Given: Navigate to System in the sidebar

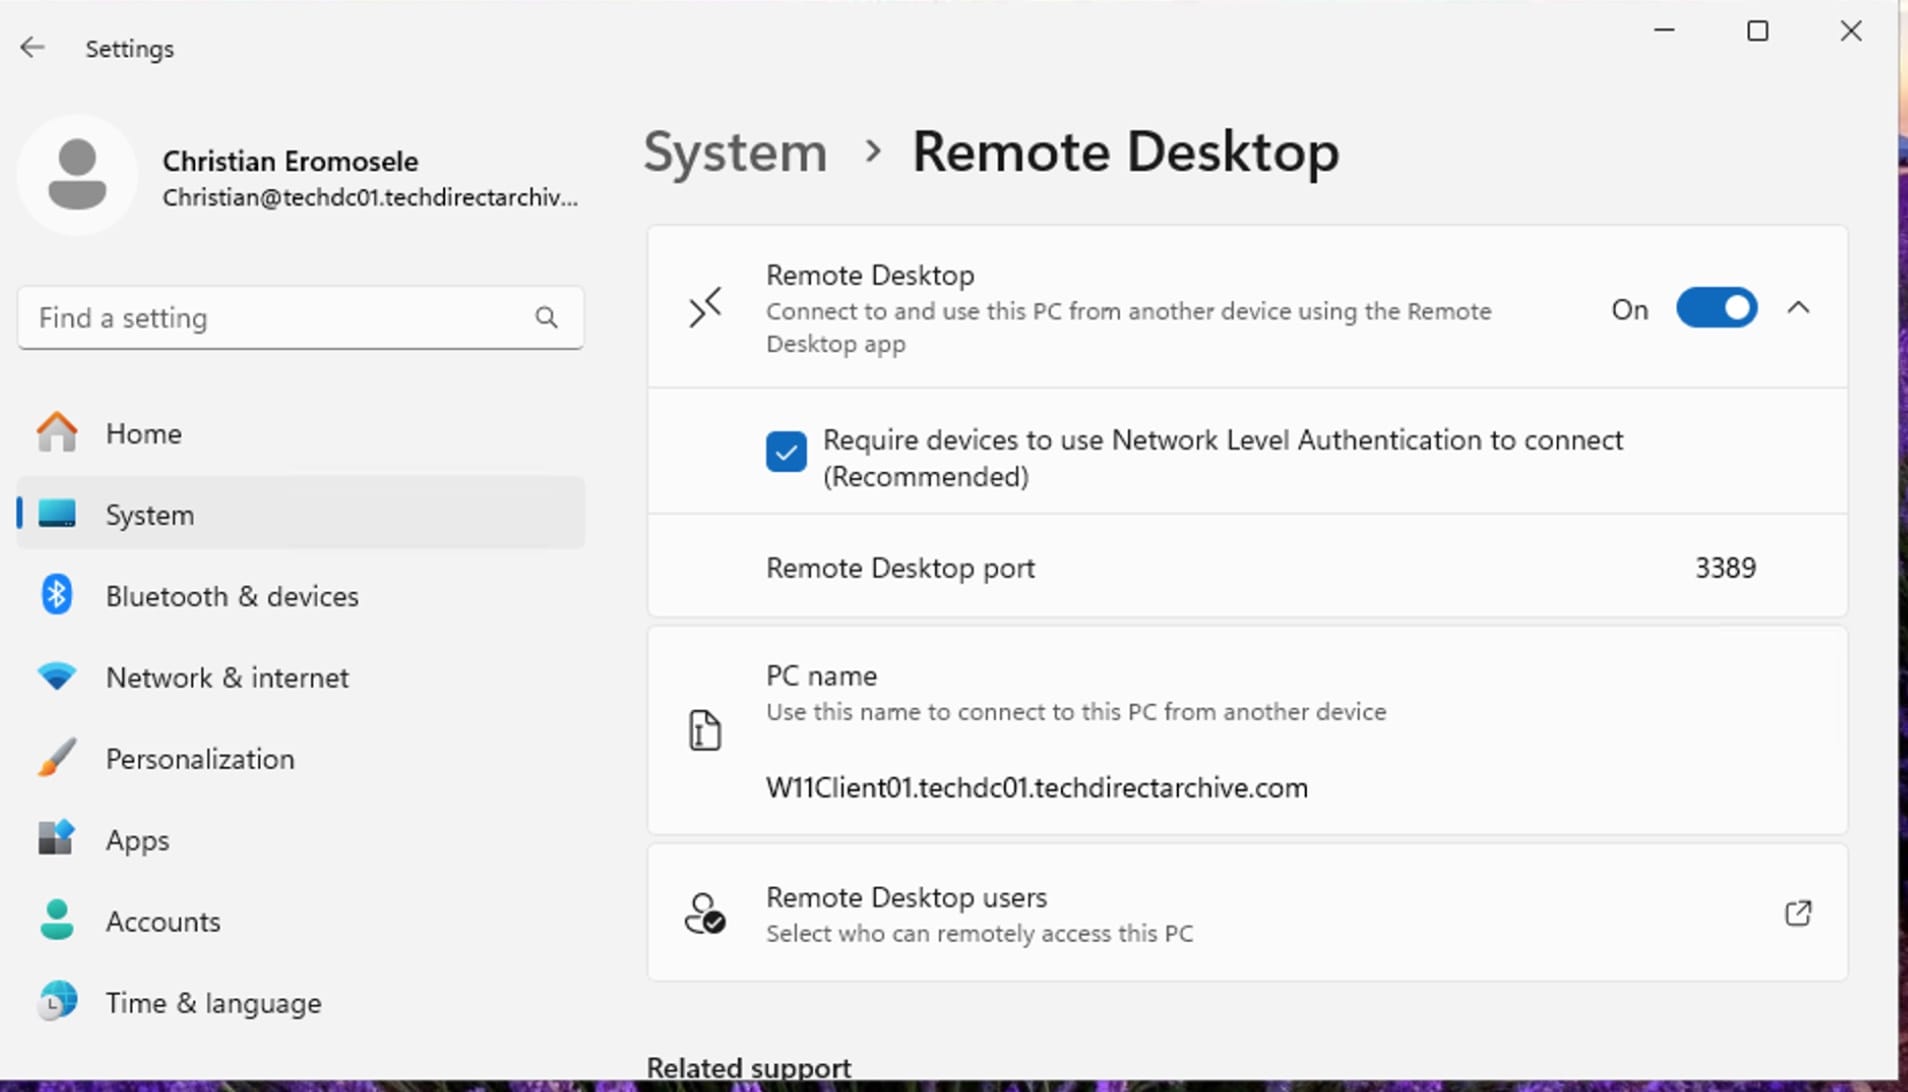Looking at the screenshot, I should click(149, 514).
